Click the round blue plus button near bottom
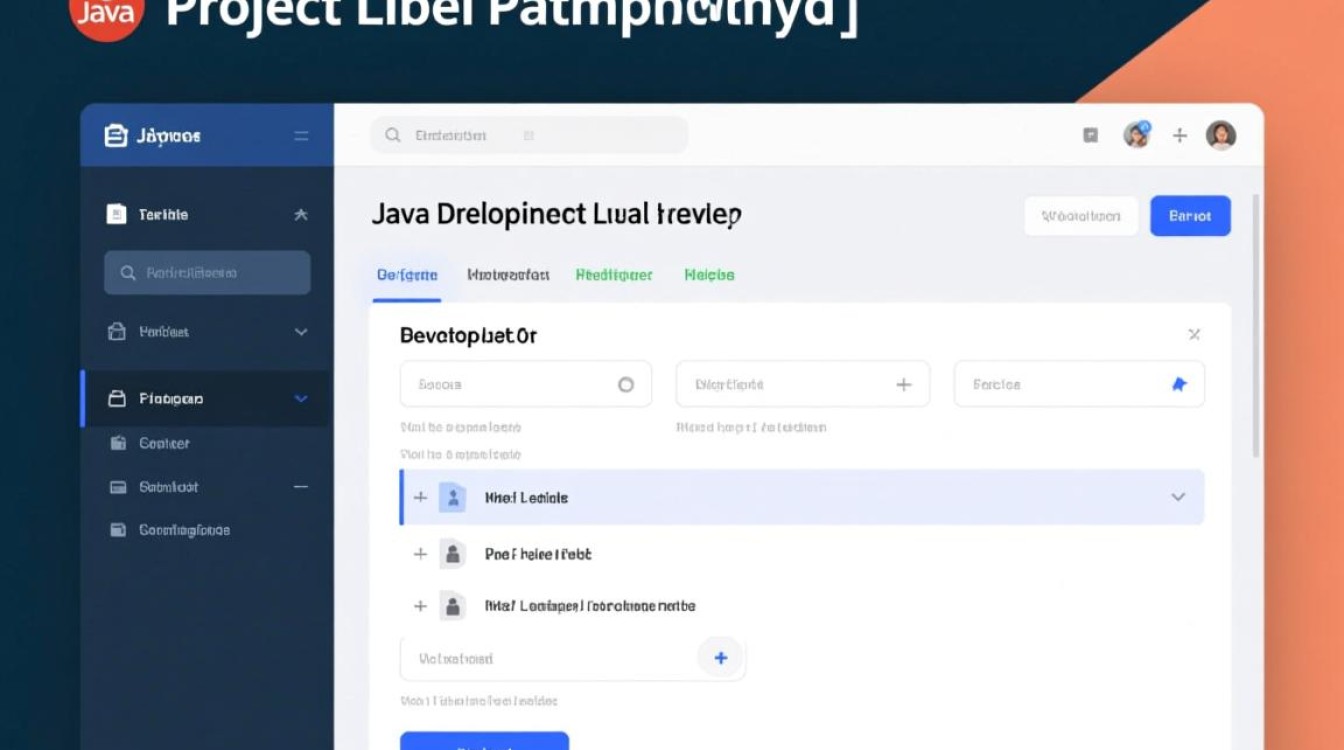Screen dimensions: 1344x750 (x=720, y=658)
